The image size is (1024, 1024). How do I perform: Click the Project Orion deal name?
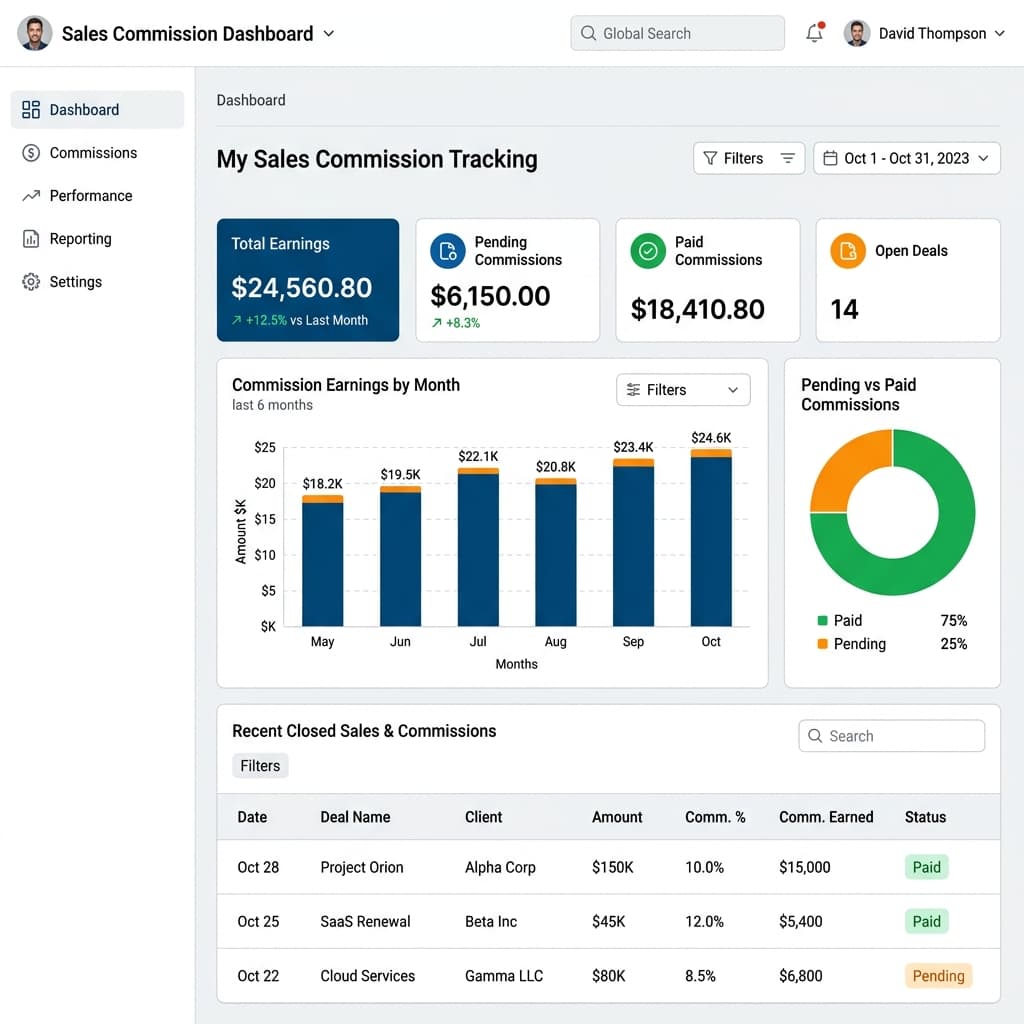(362, 867)
